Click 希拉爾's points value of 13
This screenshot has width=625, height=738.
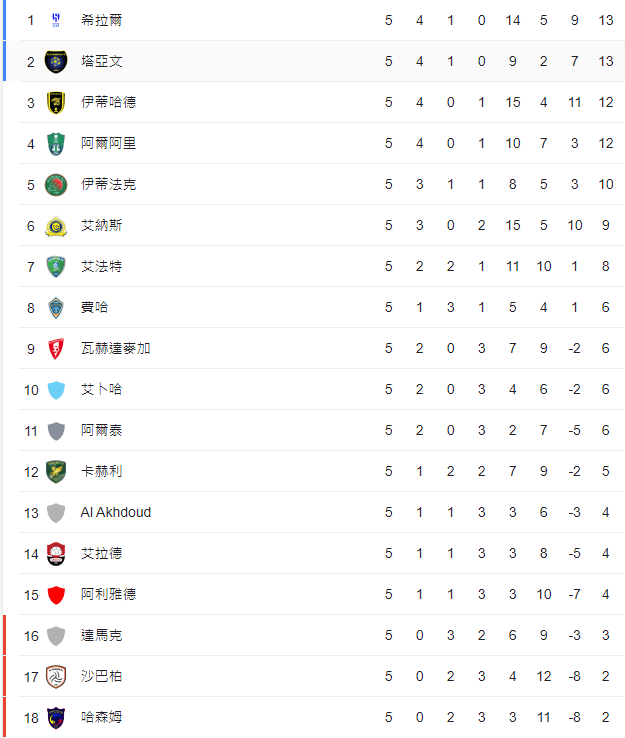point(606,20)
